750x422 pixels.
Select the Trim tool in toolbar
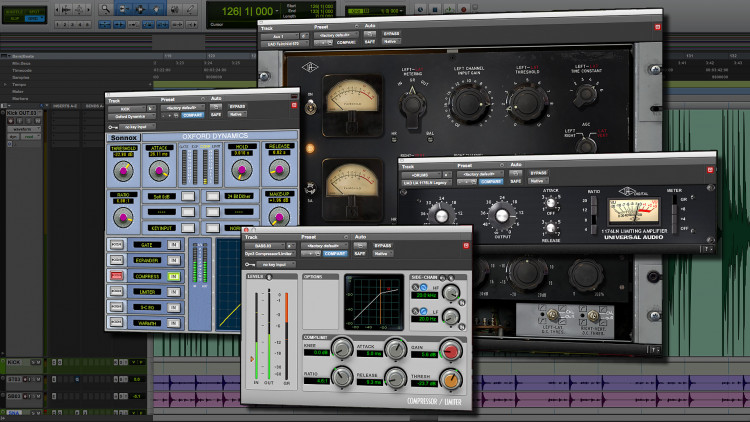123,9
